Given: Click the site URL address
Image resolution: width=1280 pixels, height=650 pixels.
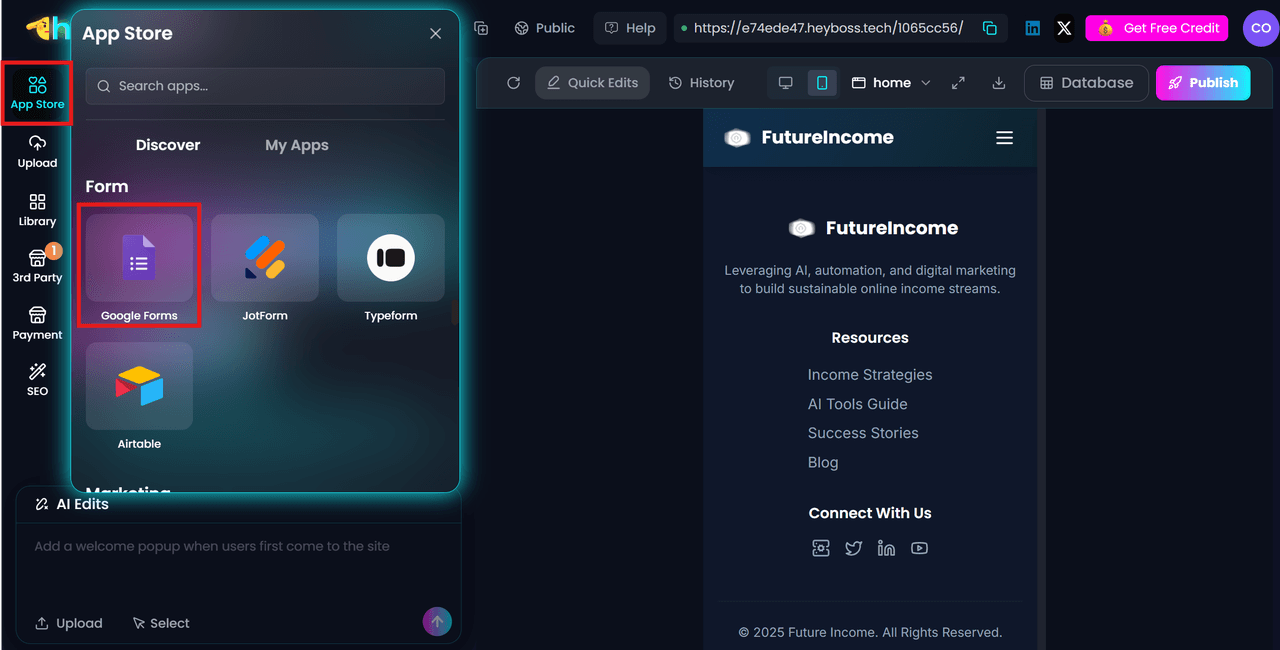Looking at the screenshot, I should (828, 28).
